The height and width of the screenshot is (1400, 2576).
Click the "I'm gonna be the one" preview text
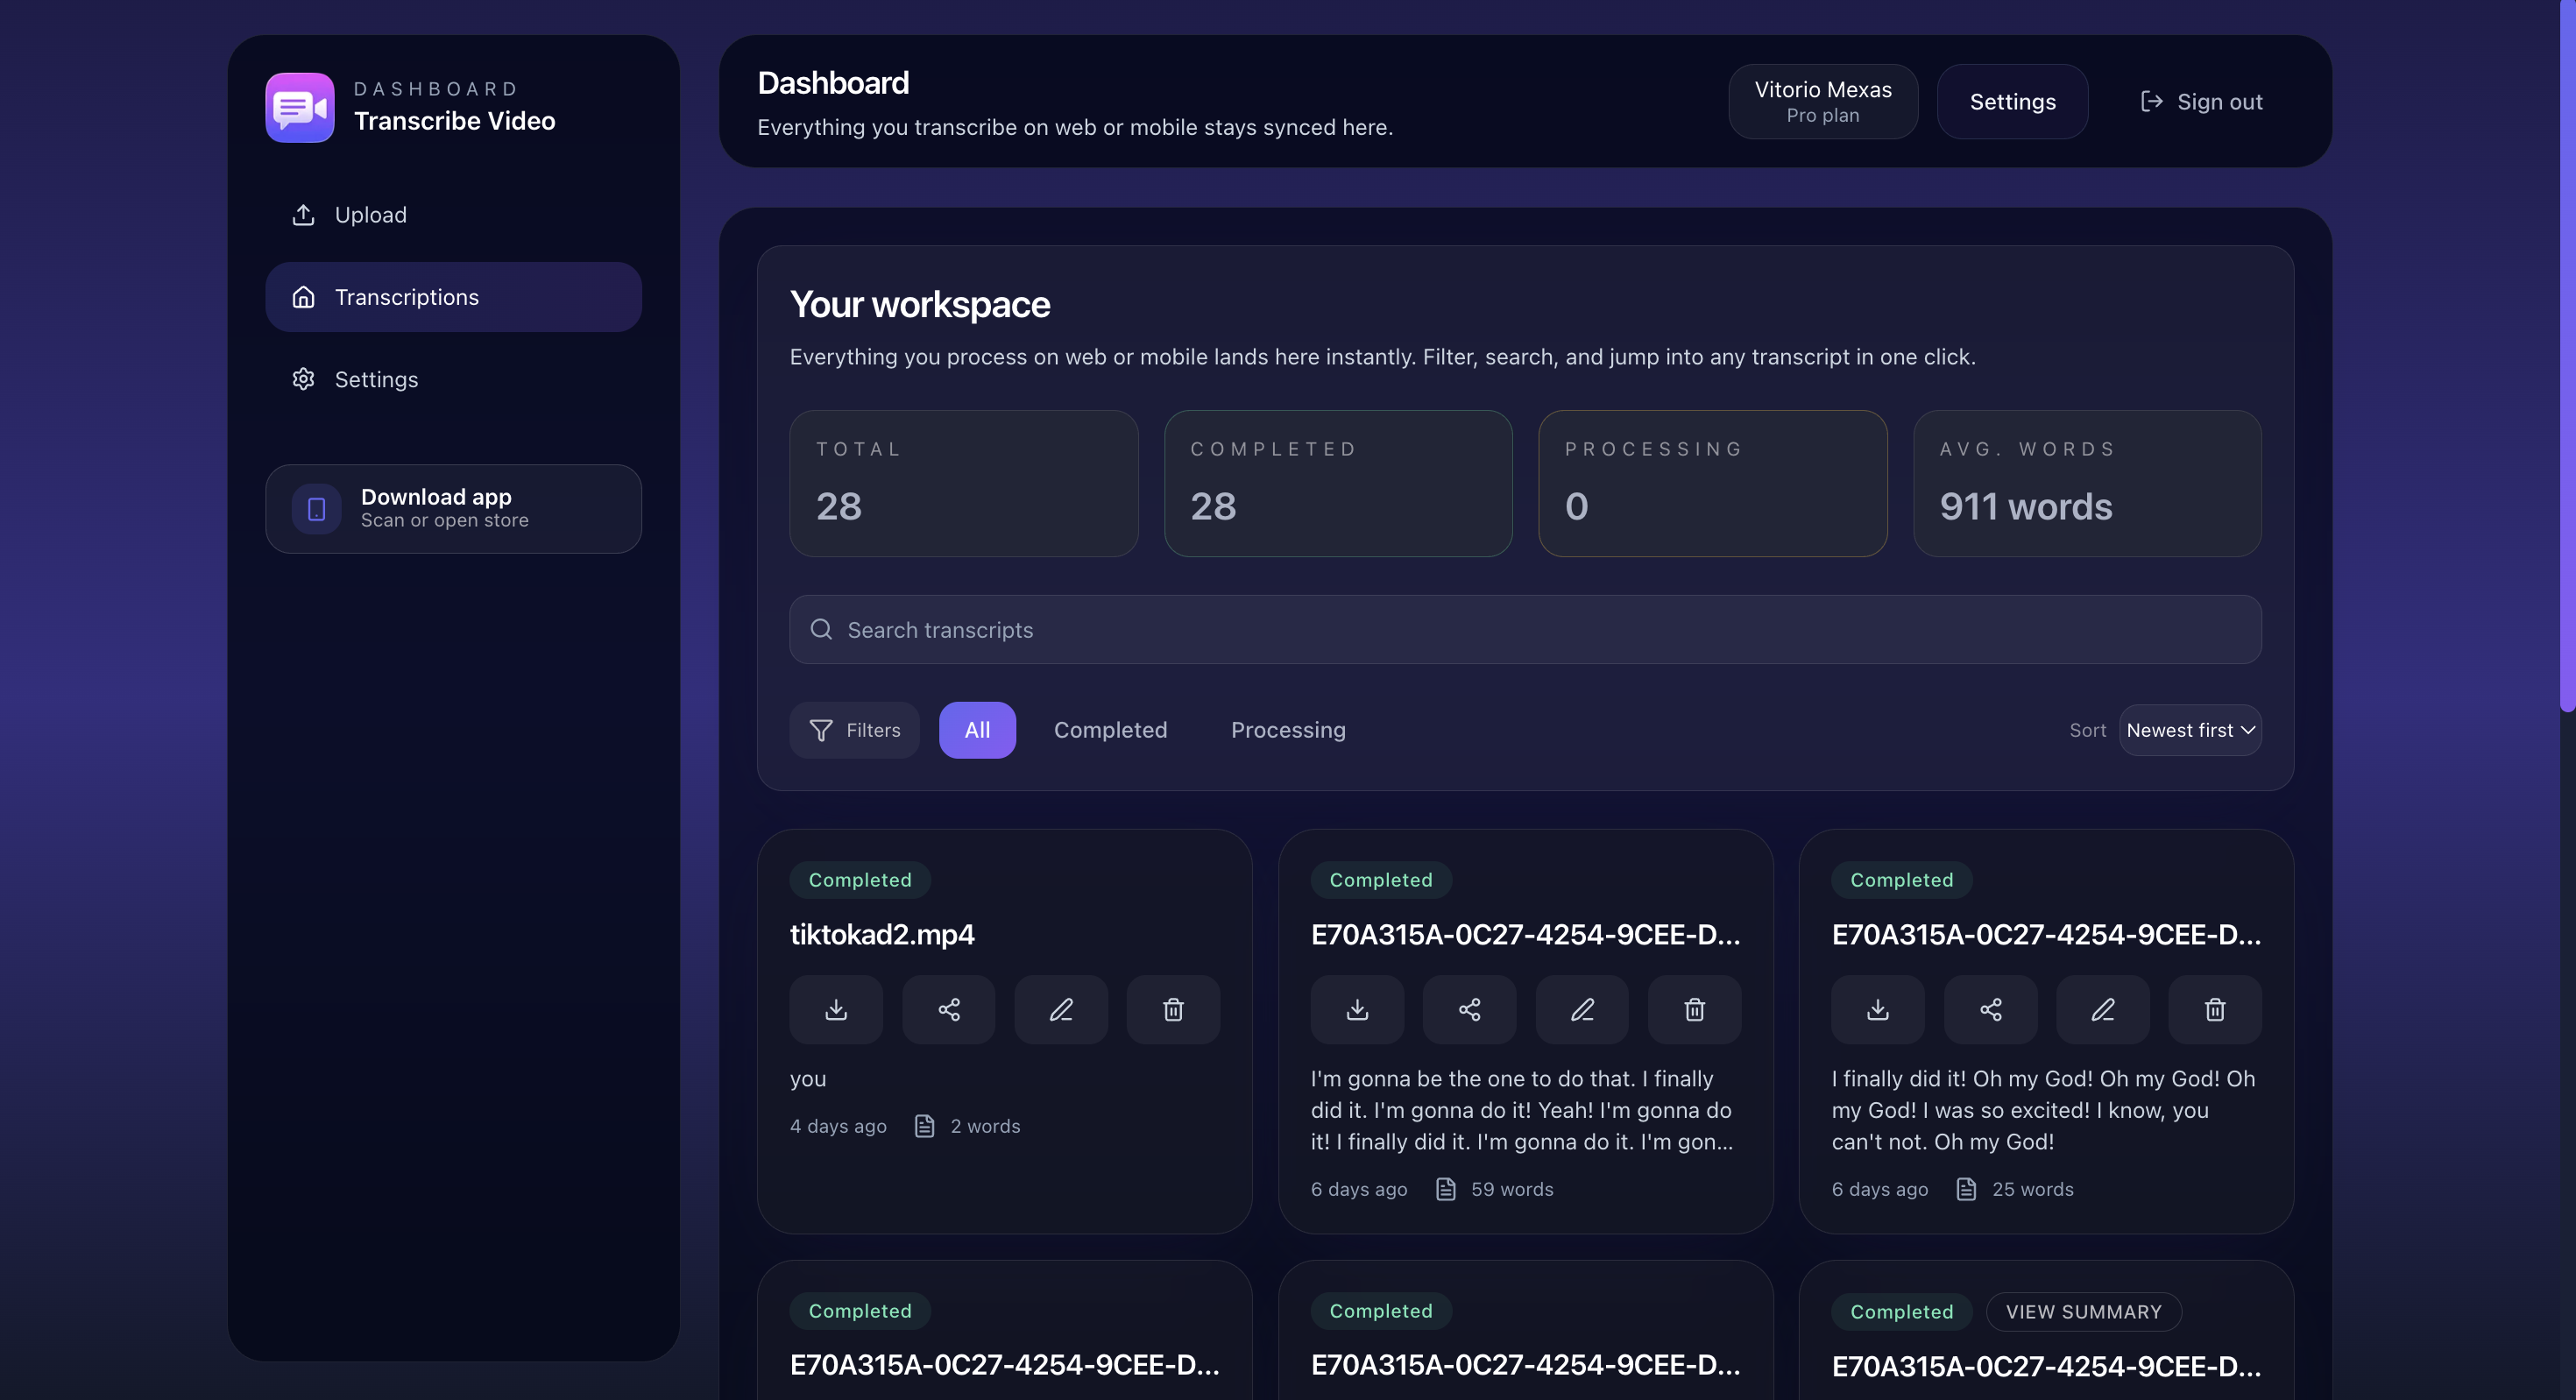pyautogui.click(x=1523, y=1110)
